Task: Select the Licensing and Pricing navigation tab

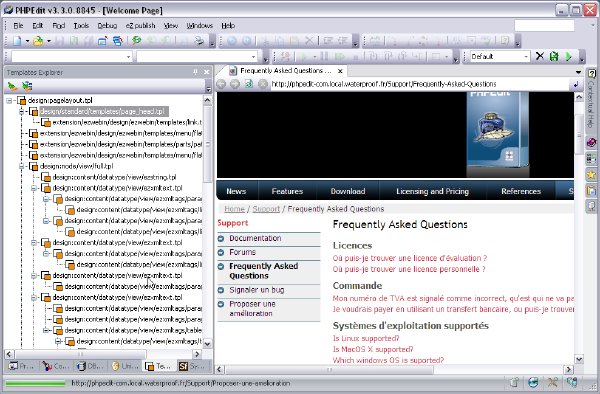Action: (x=432, y=191)
